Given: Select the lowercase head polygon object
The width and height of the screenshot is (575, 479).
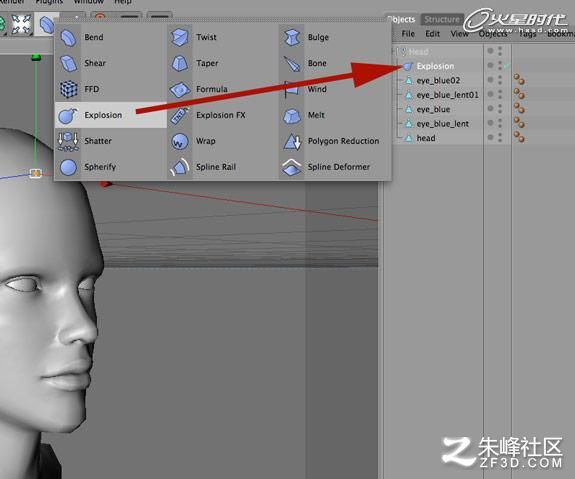Looking at the screenshot, I should coord(426,138).
